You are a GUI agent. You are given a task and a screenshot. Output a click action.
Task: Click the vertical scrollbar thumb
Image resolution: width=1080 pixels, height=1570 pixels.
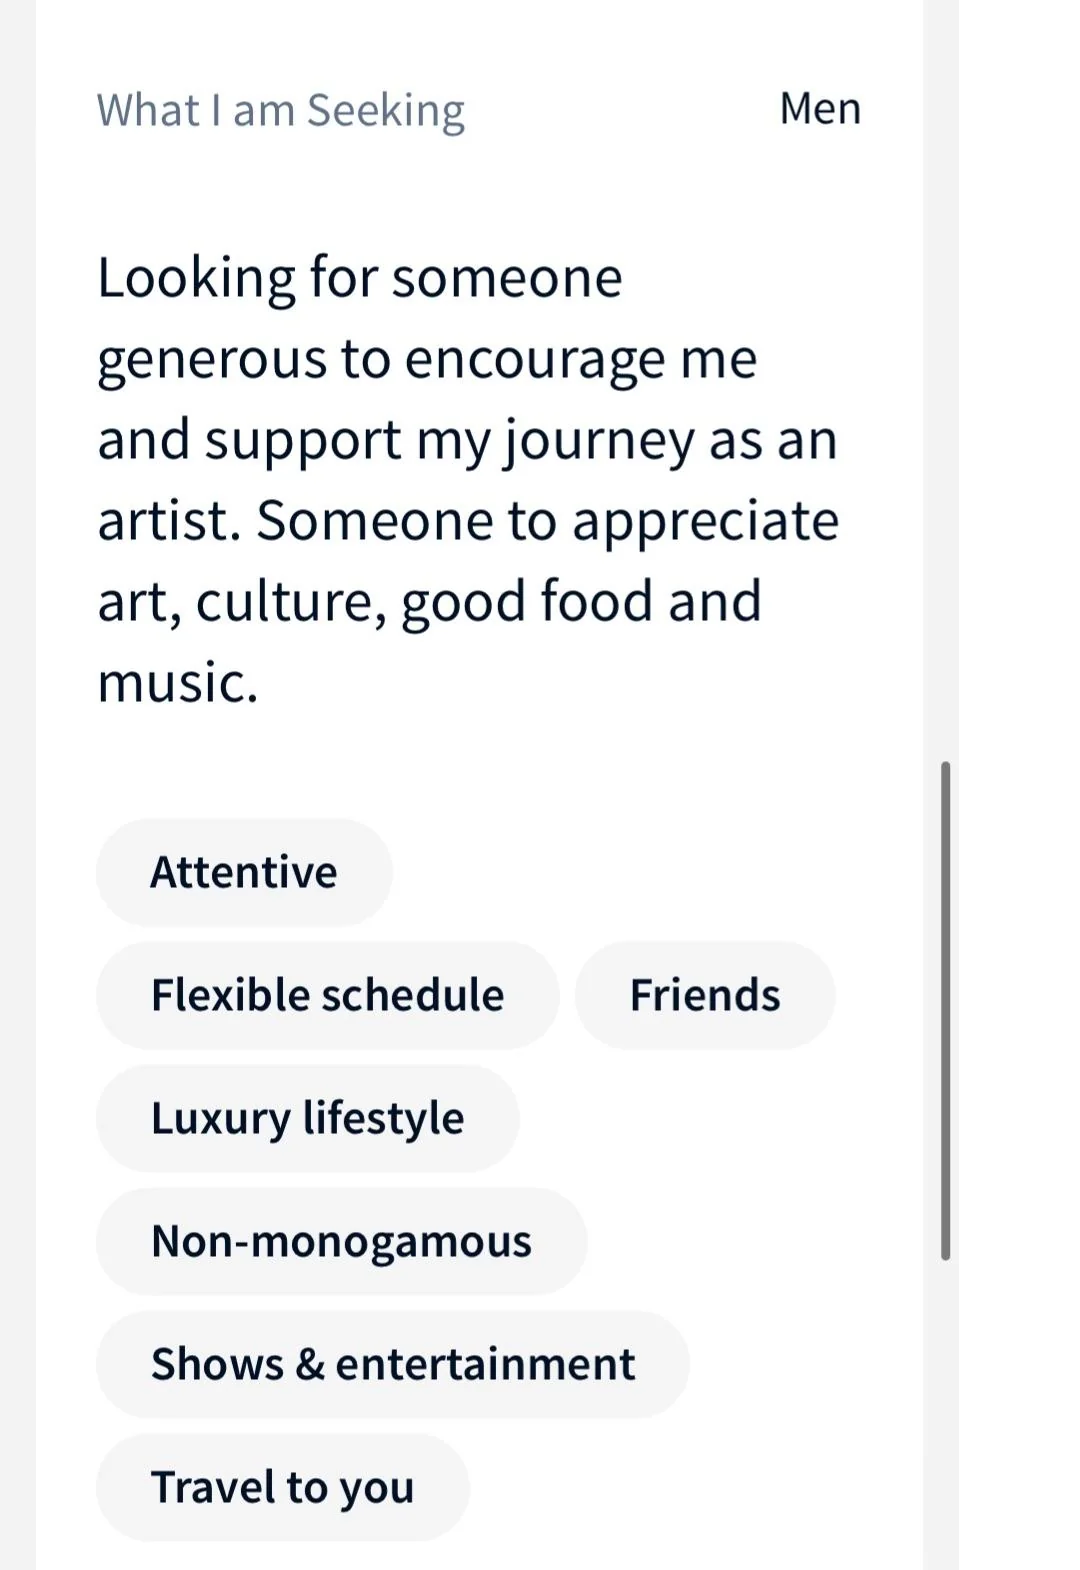pos(945,1010)
